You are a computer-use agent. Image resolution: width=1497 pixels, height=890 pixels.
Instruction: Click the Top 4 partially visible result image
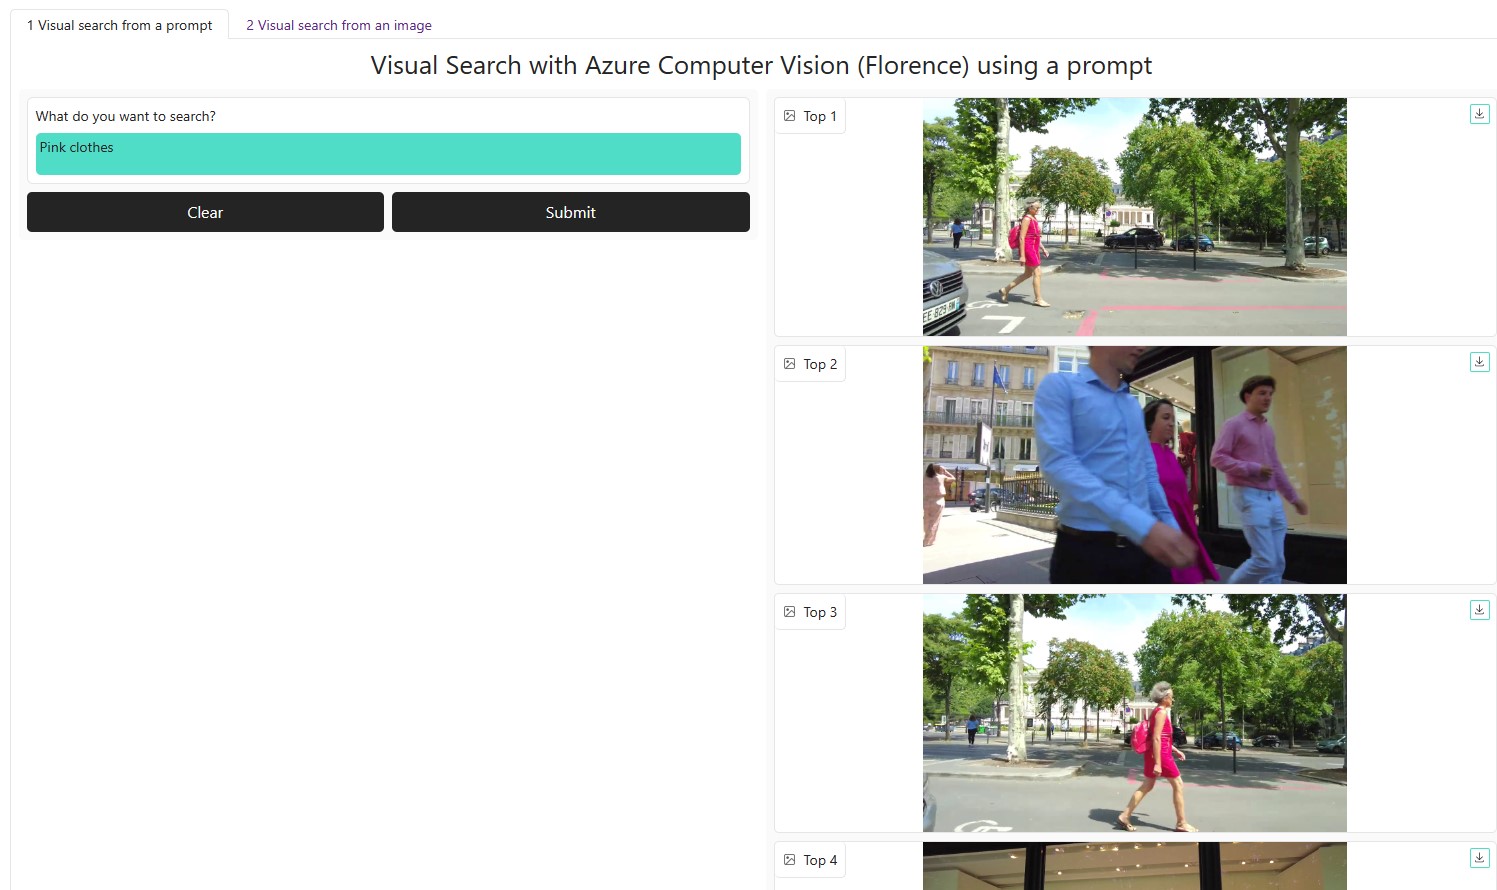coord(1135,866)
